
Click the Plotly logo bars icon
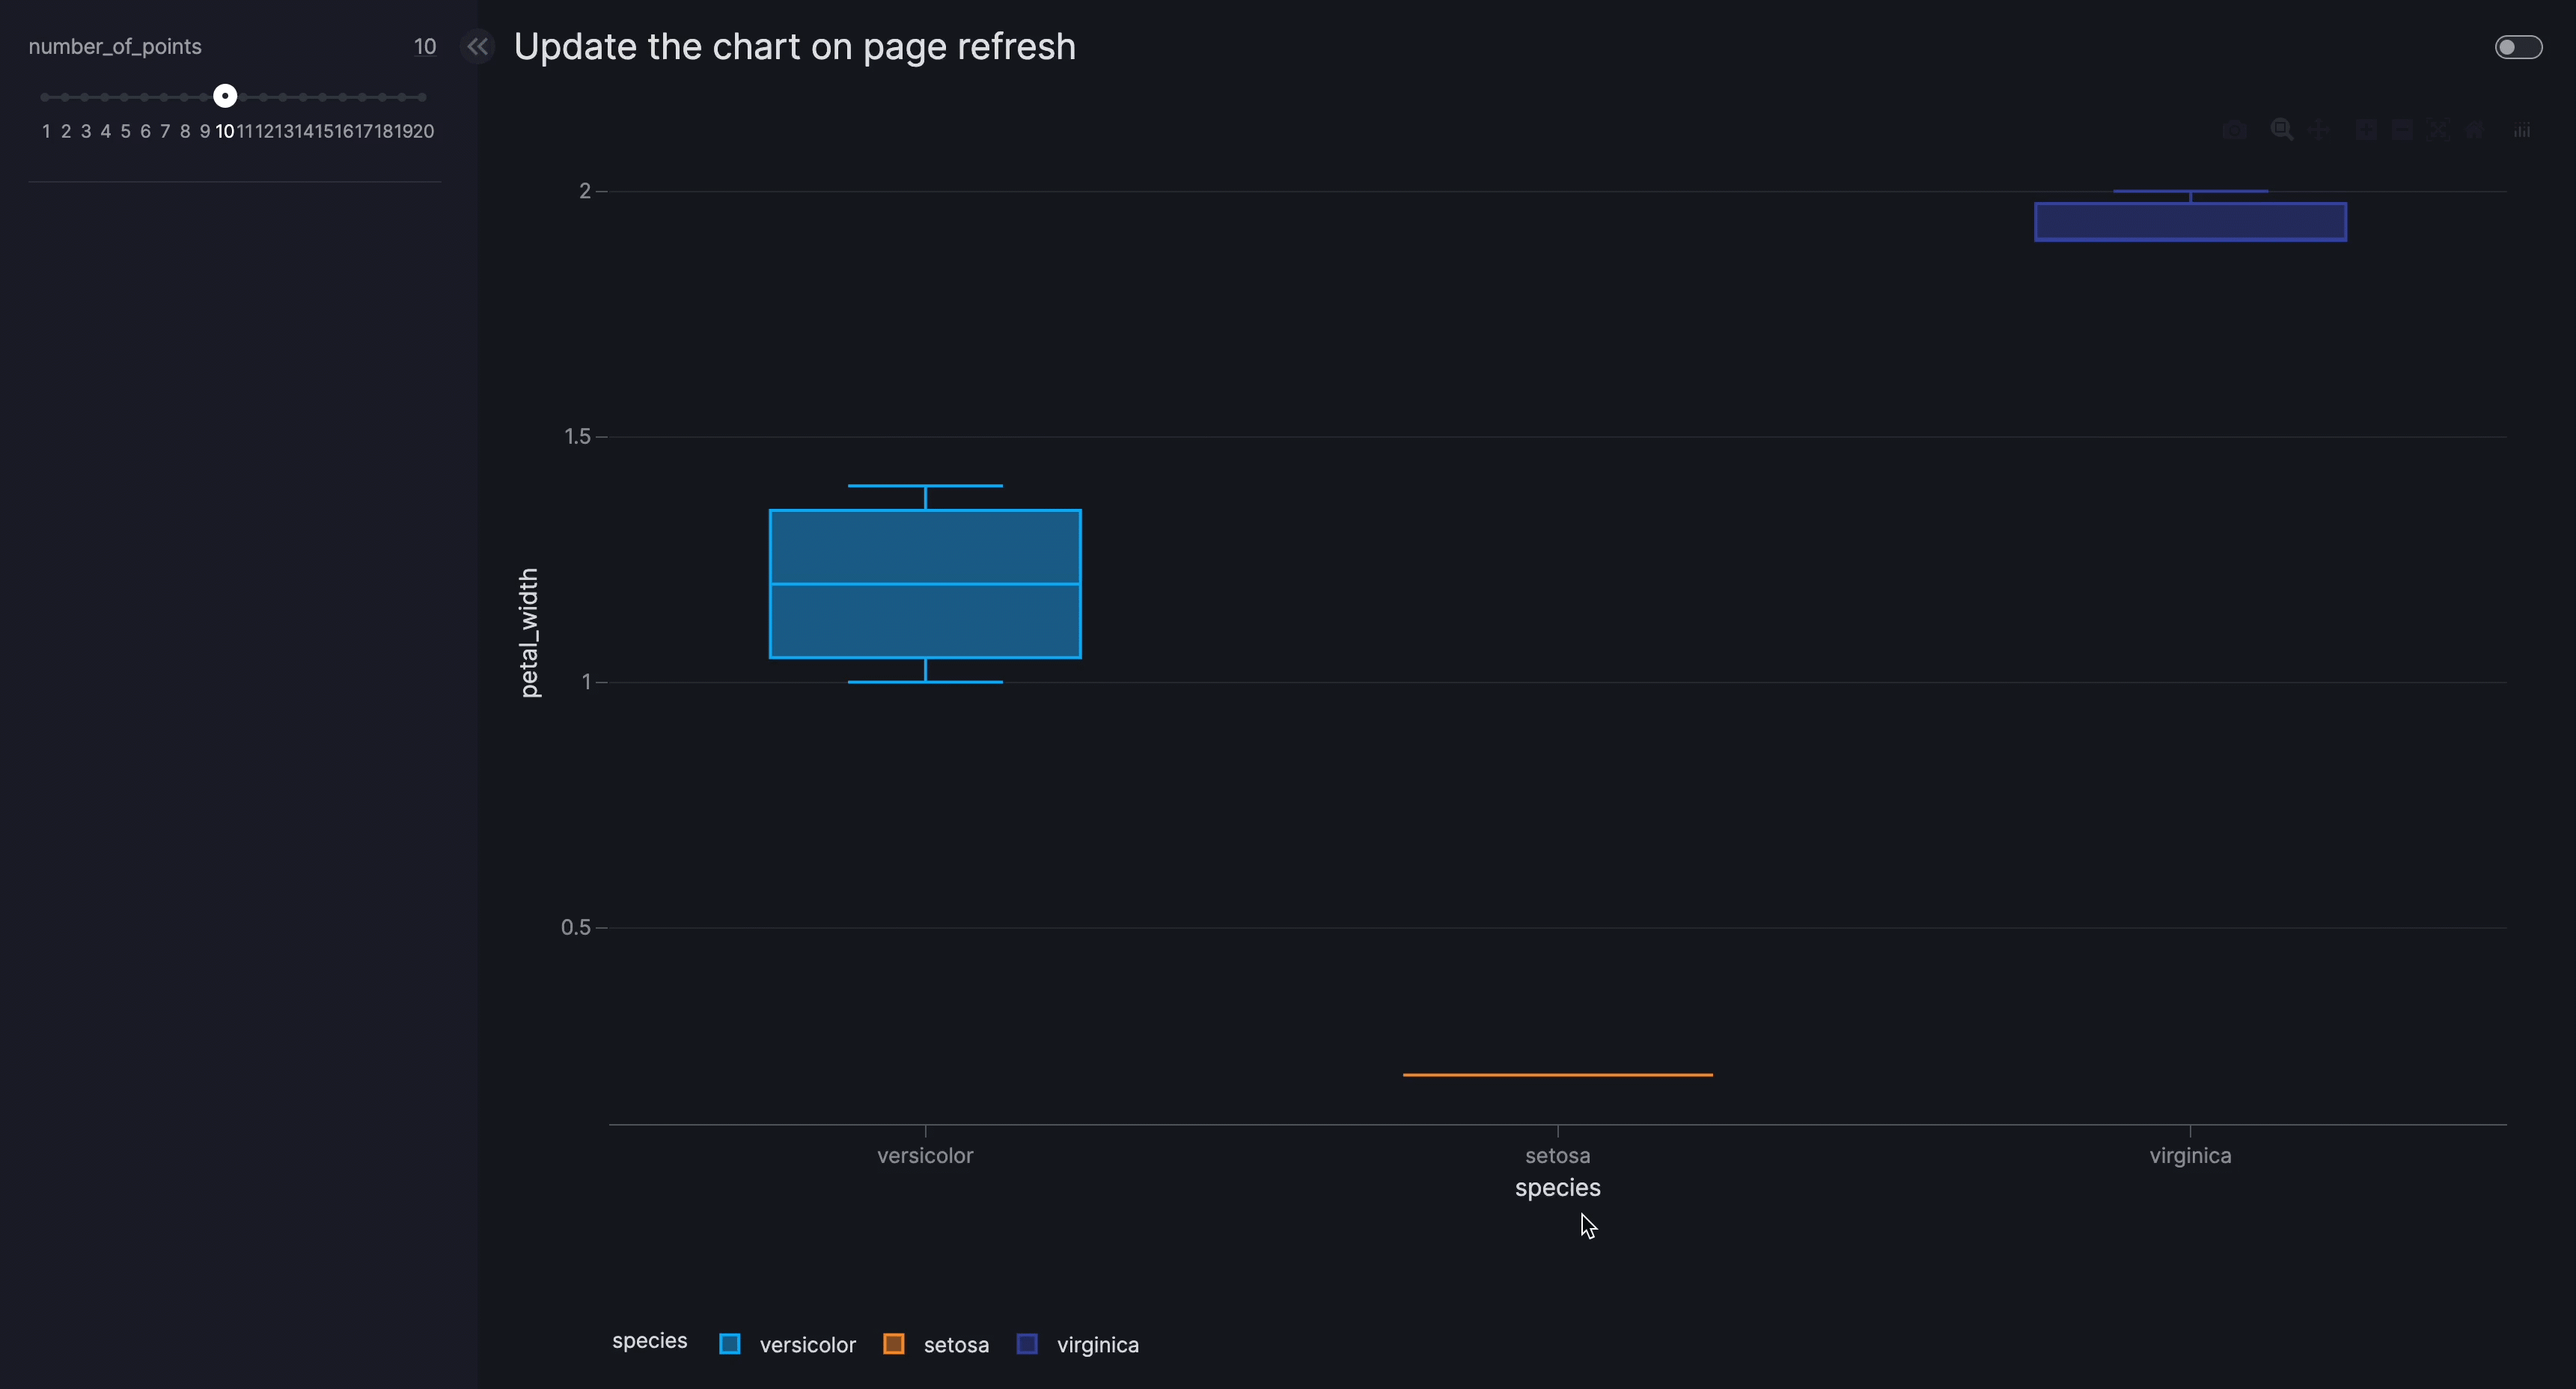(2522, 130)
